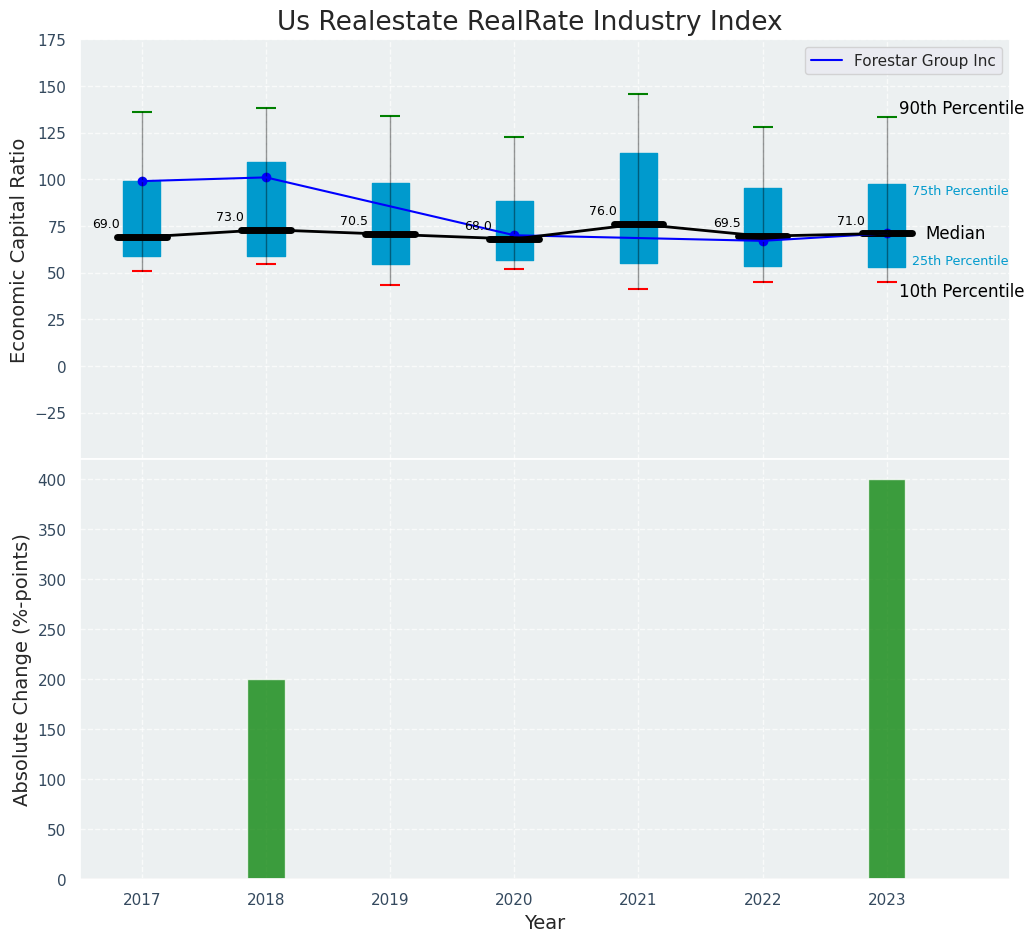Screen dimensions: 1034x942
Task: Click the Median annotation text
Action: [955, 234]
